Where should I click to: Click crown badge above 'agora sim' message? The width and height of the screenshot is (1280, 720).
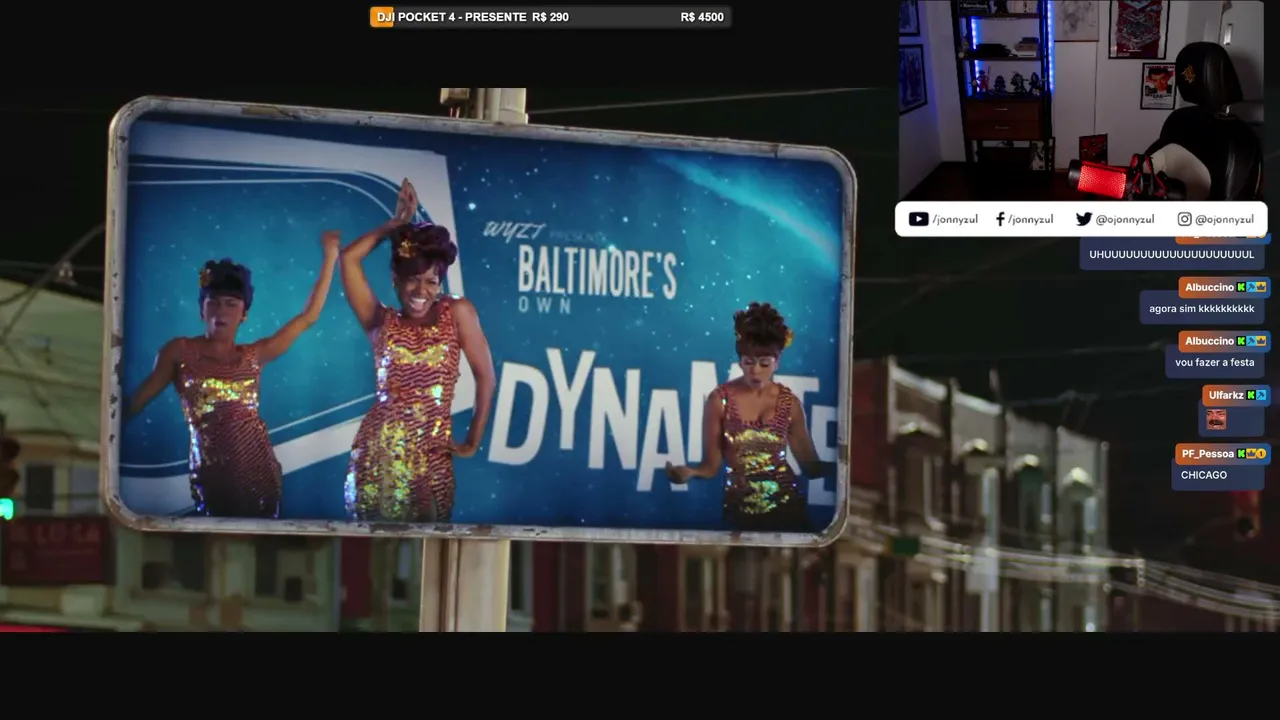(x=1261, y=287)
